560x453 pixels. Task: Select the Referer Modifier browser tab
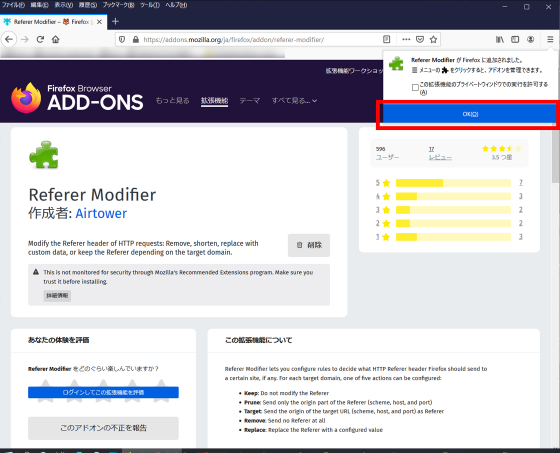(x=53, y=22)
